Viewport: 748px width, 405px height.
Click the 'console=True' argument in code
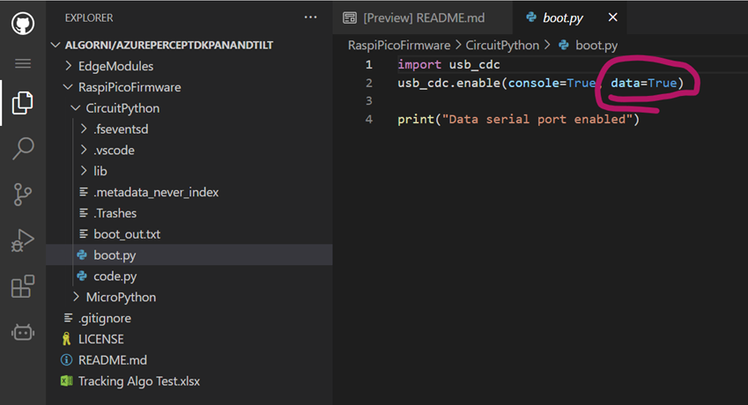551,83
